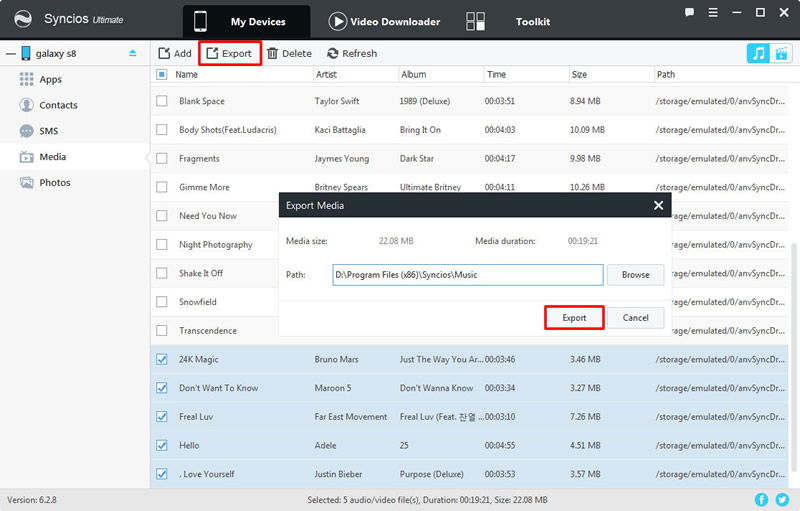Uncheck the 24K Magic checkbox
This screenshot has width=800, height=511.
(x=162, y=360)
